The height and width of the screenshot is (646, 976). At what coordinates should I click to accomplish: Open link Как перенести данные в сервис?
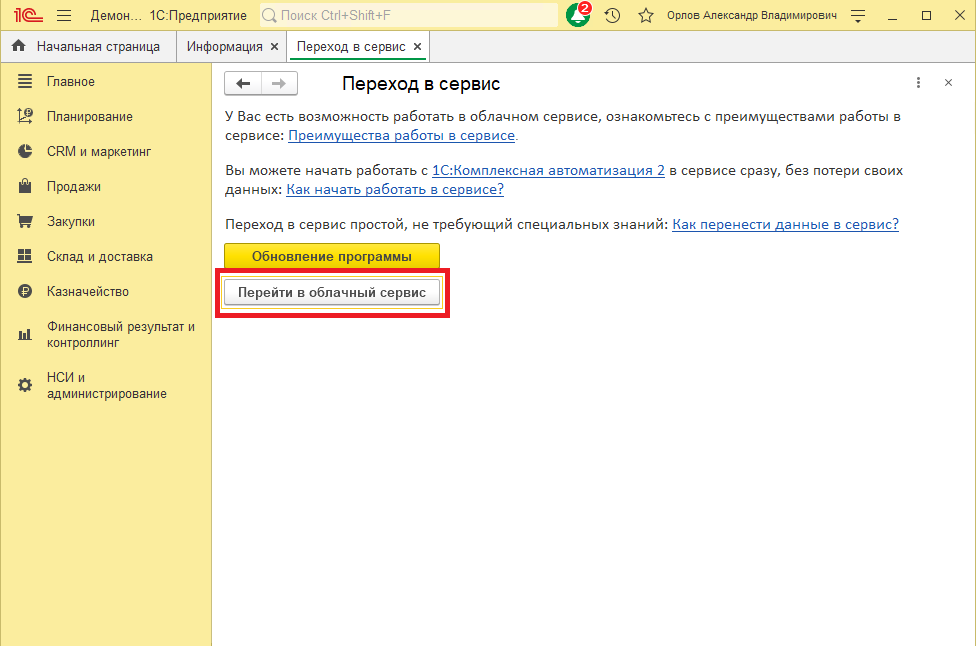click(x=786, y=224)
